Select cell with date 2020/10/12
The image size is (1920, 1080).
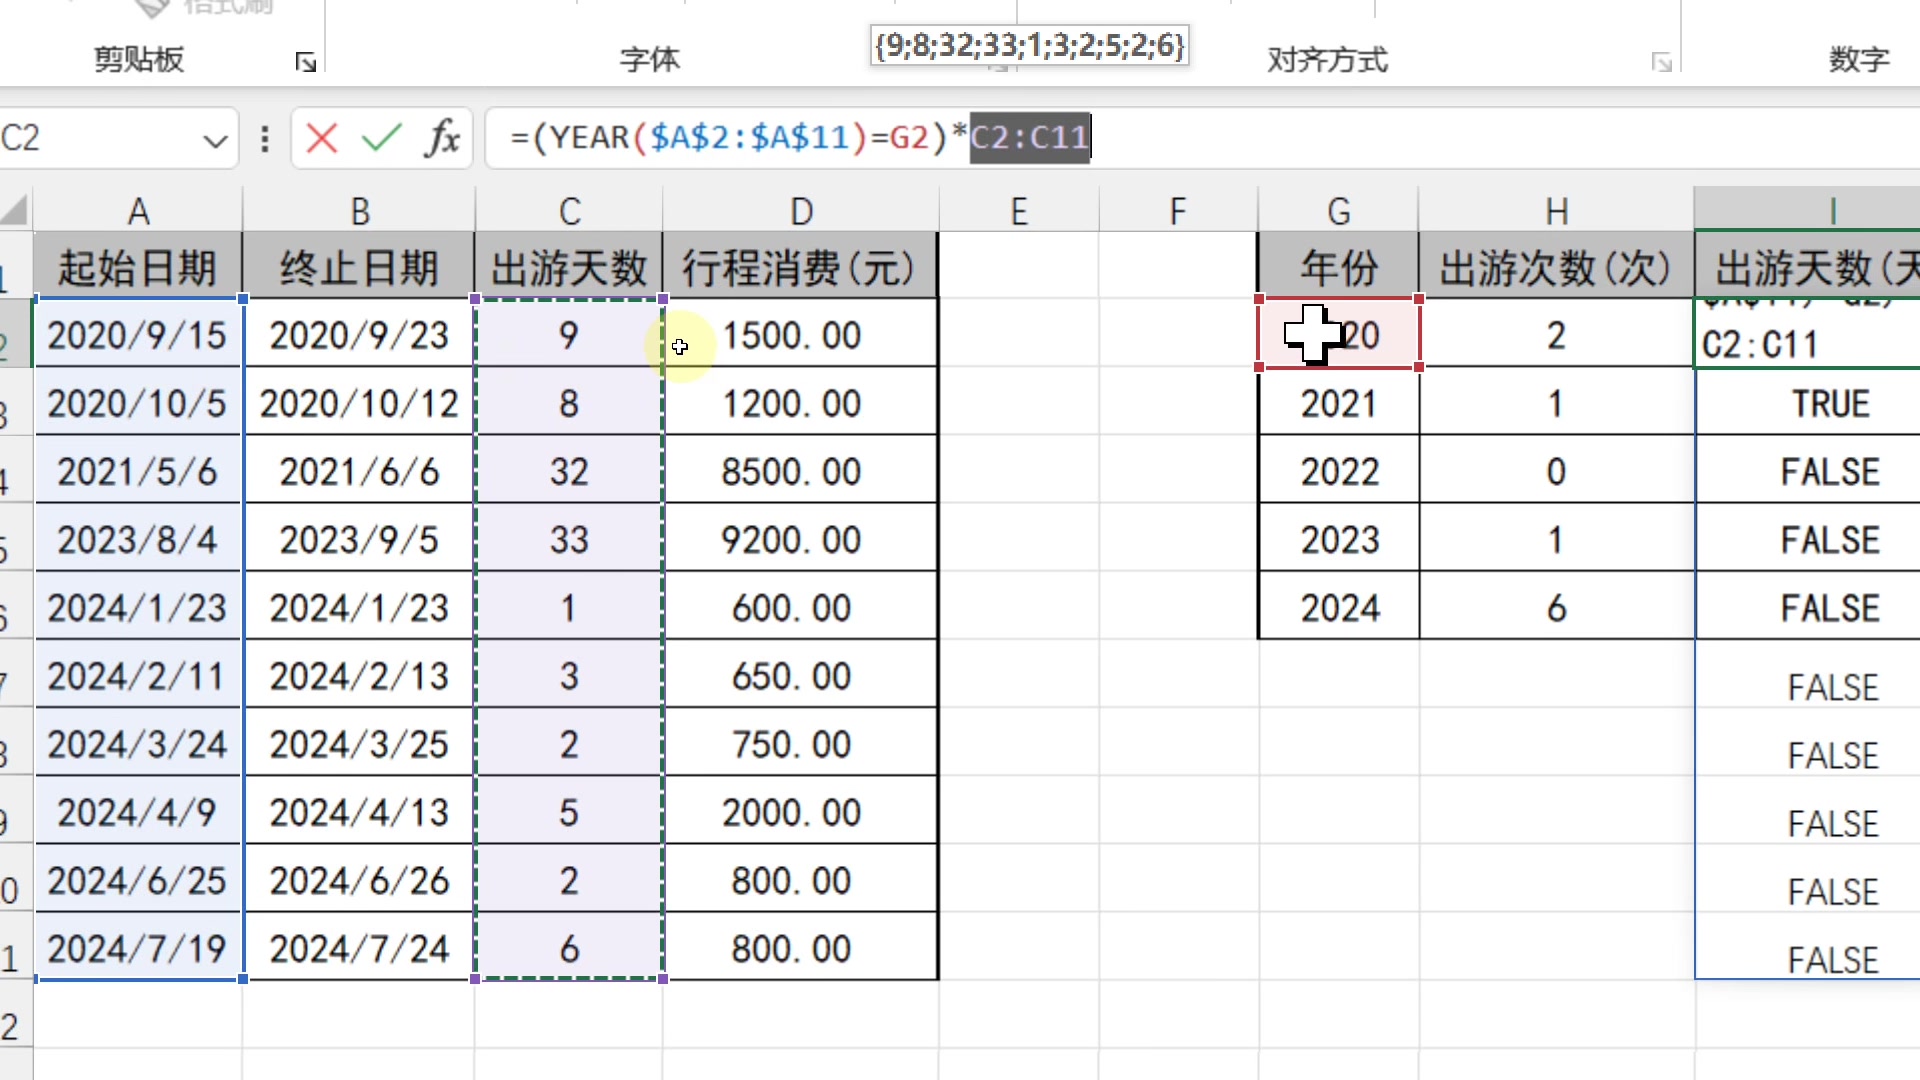click(359, 403)
